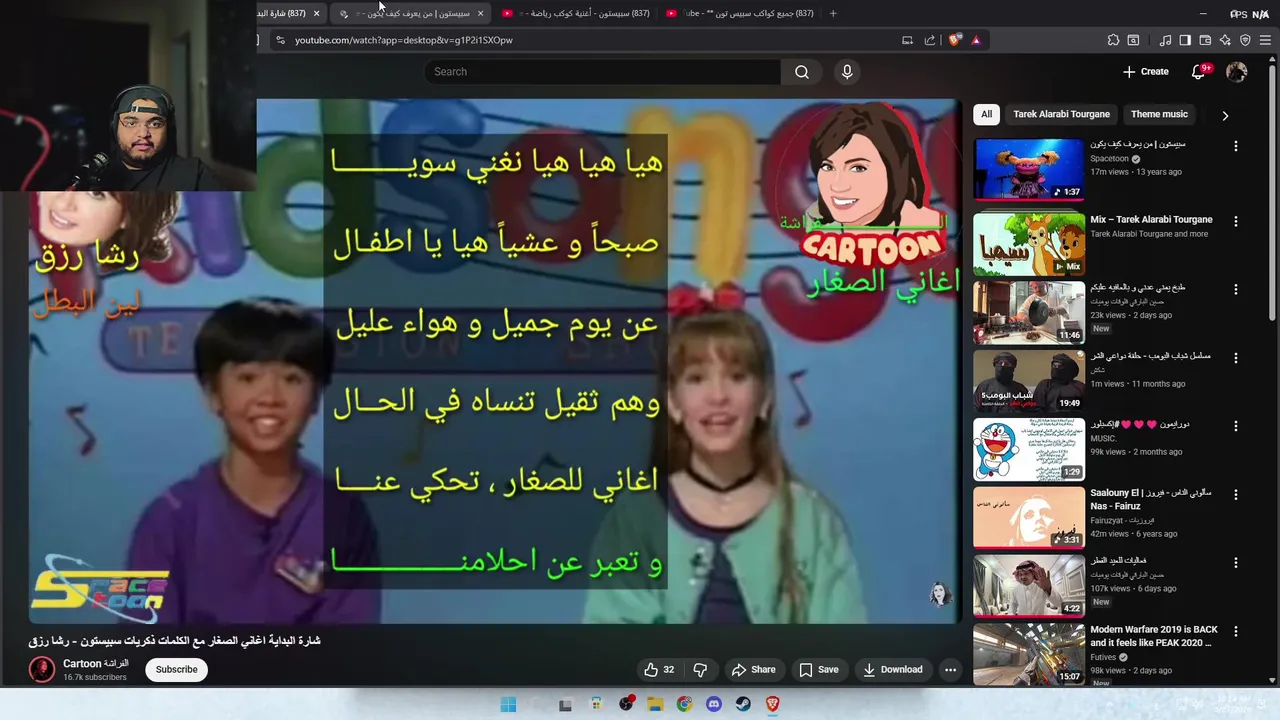Select Tarek Alarabi Tourgane filter chip
Viewport: 1280px width, 720px height.
(1061, 114)
